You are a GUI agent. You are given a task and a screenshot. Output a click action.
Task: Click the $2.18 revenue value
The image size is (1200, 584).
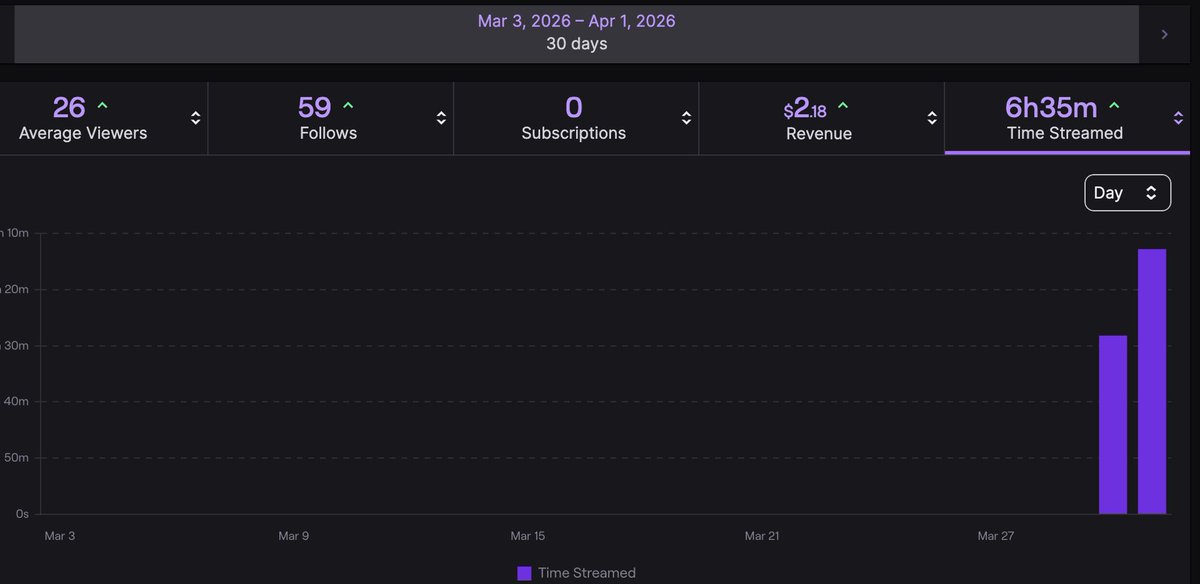[x=805, y=108]
